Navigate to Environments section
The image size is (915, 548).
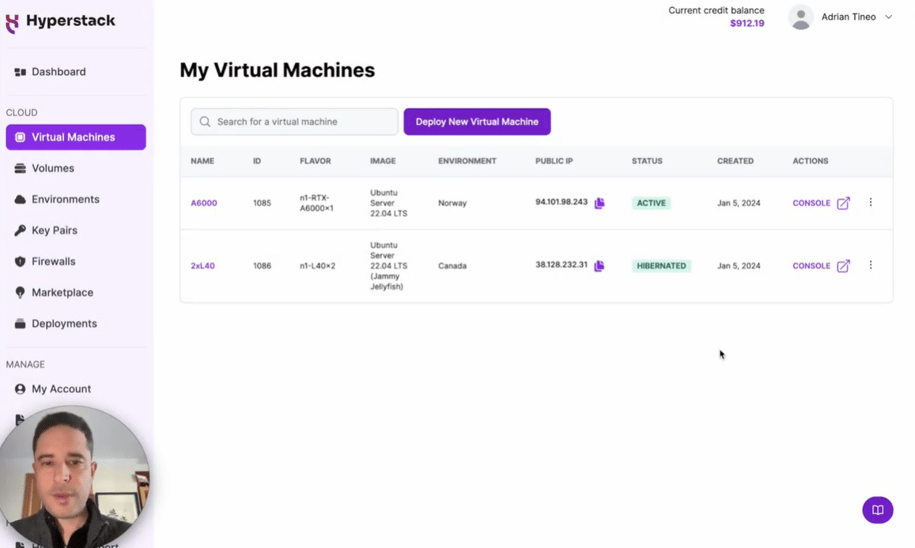65,200
